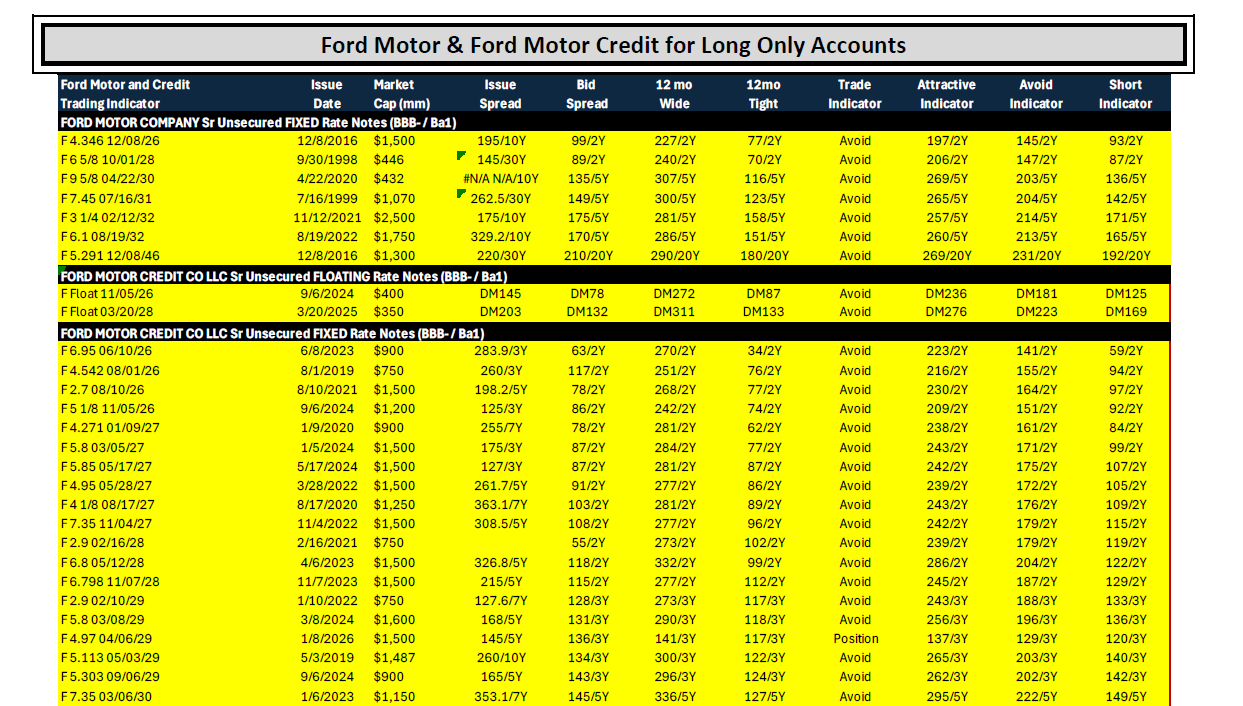This screenshot has height=706, width=1243.
Task: Select the $2,500 market cap cell
Action: [395, 217]
